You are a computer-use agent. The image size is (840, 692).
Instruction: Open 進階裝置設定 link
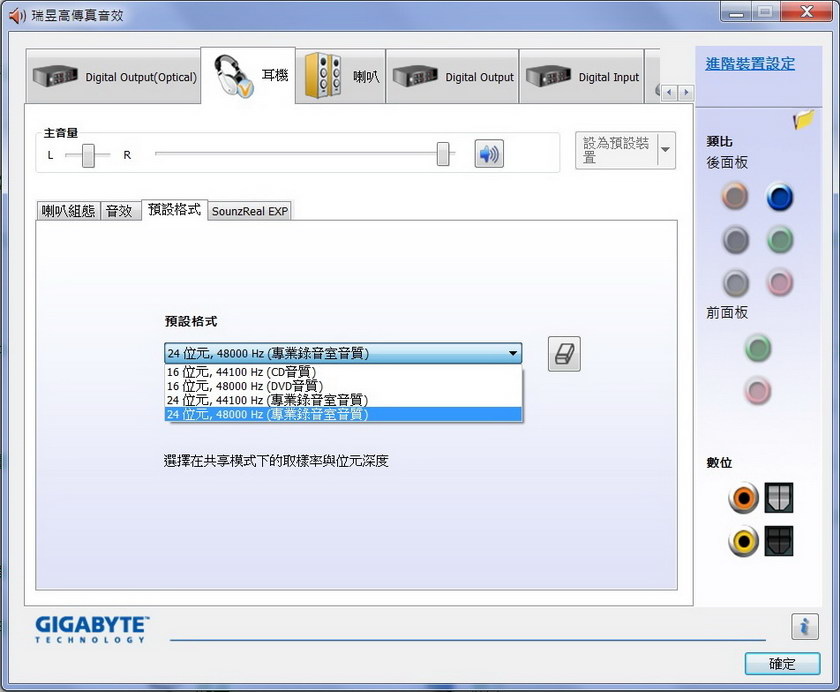(x=750, y=64)
